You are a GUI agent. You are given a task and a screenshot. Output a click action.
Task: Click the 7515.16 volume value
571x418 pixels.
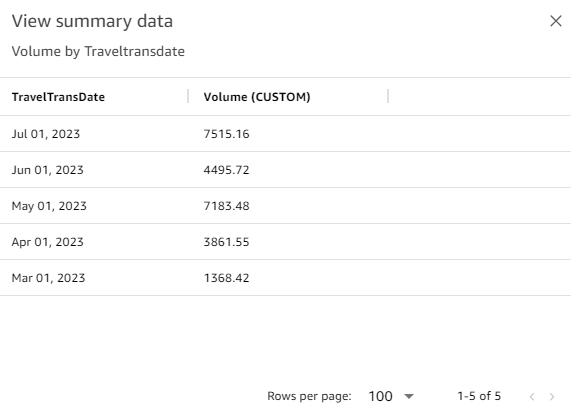click(x=227, y=134)
